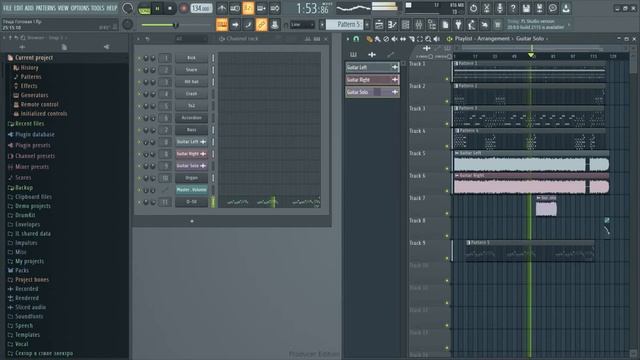The height and width of the screenshot is (360, 640).
Task: Open the Mixer toolbar icon
Action: click(x=419, y=25)
